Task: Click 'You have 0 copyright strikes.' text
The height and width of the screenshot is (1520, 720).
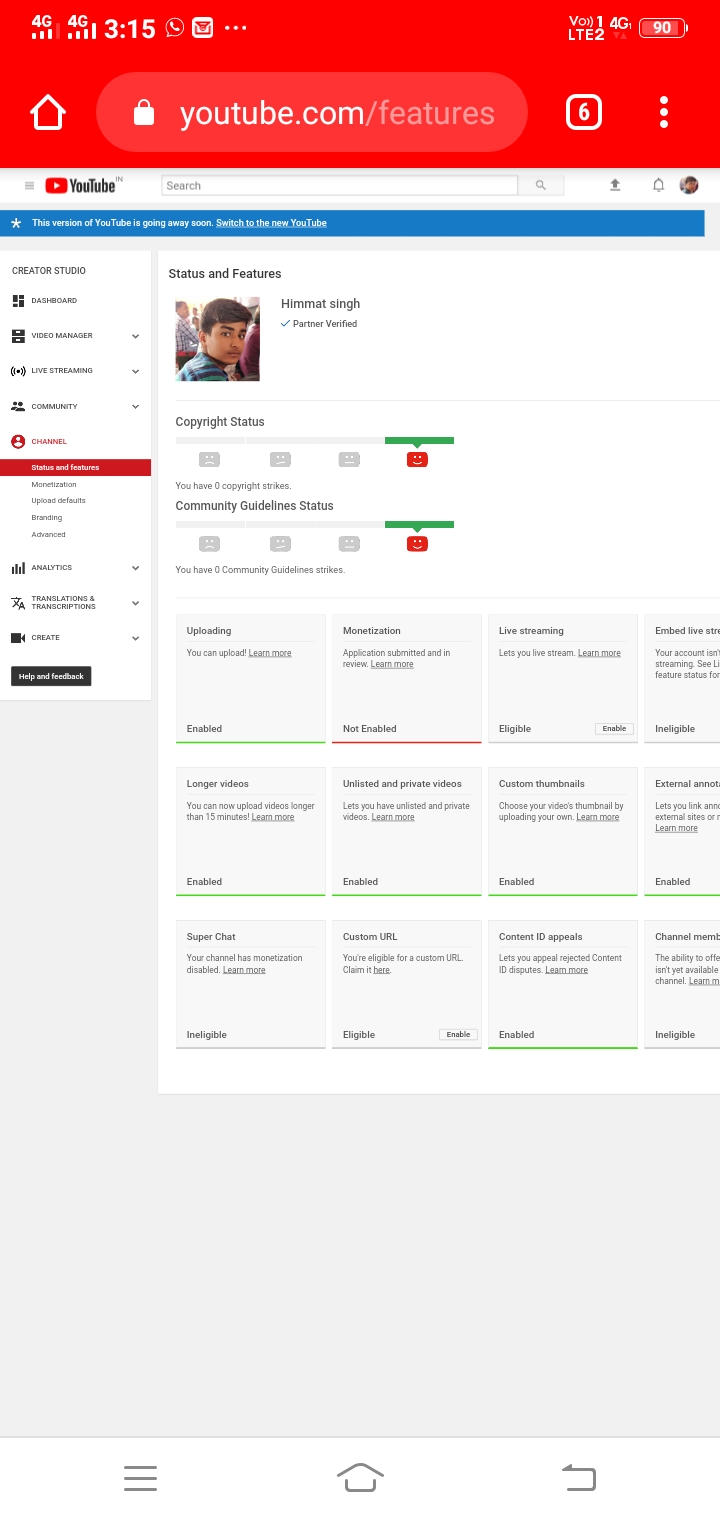Action: (x=234, y=486)
